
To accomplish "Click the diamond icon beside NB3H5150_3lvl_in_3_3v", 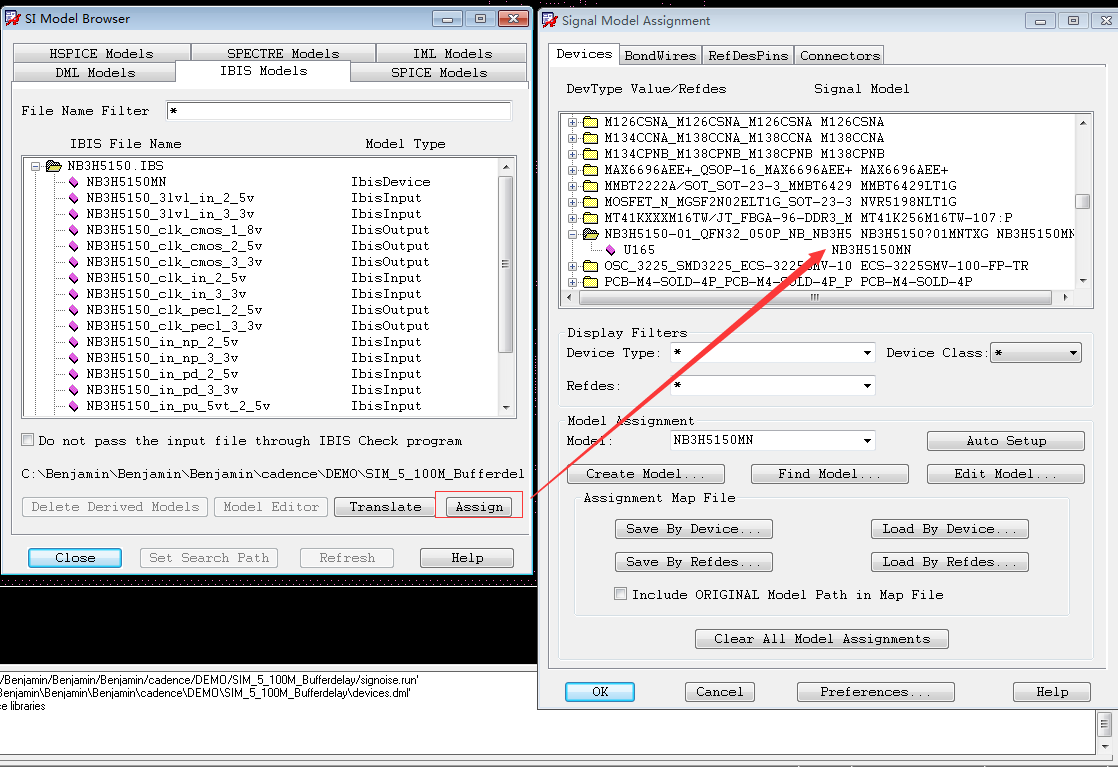I will (73, 215).
